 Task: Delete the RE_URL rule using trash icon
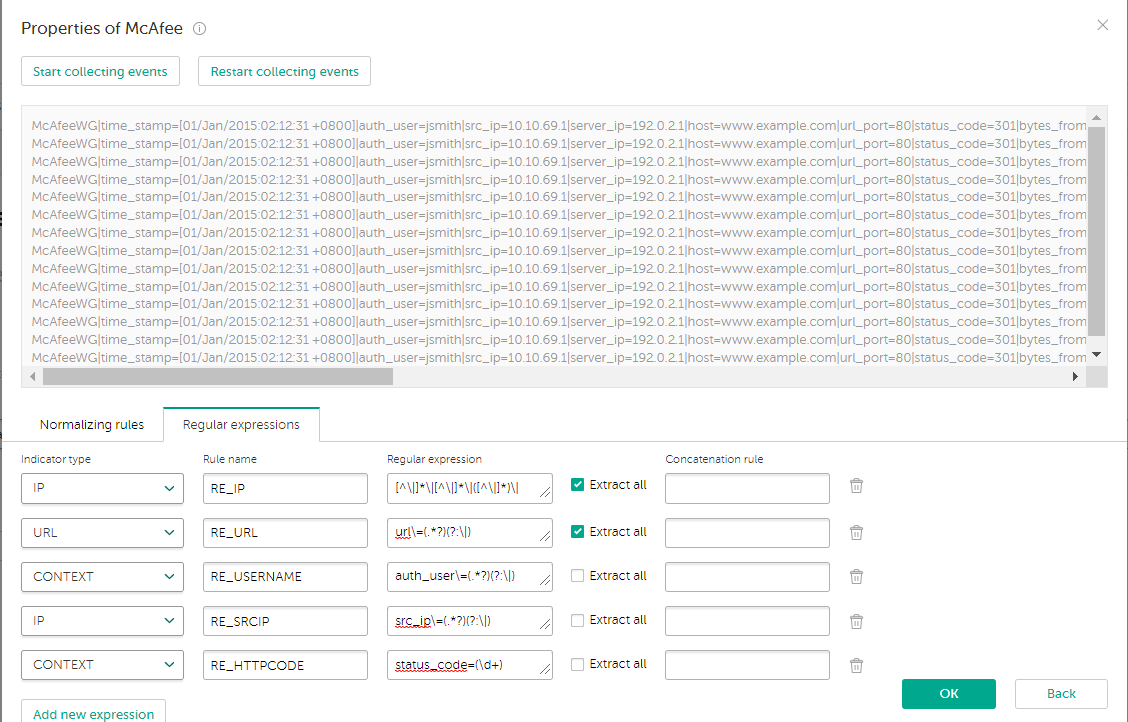coord(856,533)
